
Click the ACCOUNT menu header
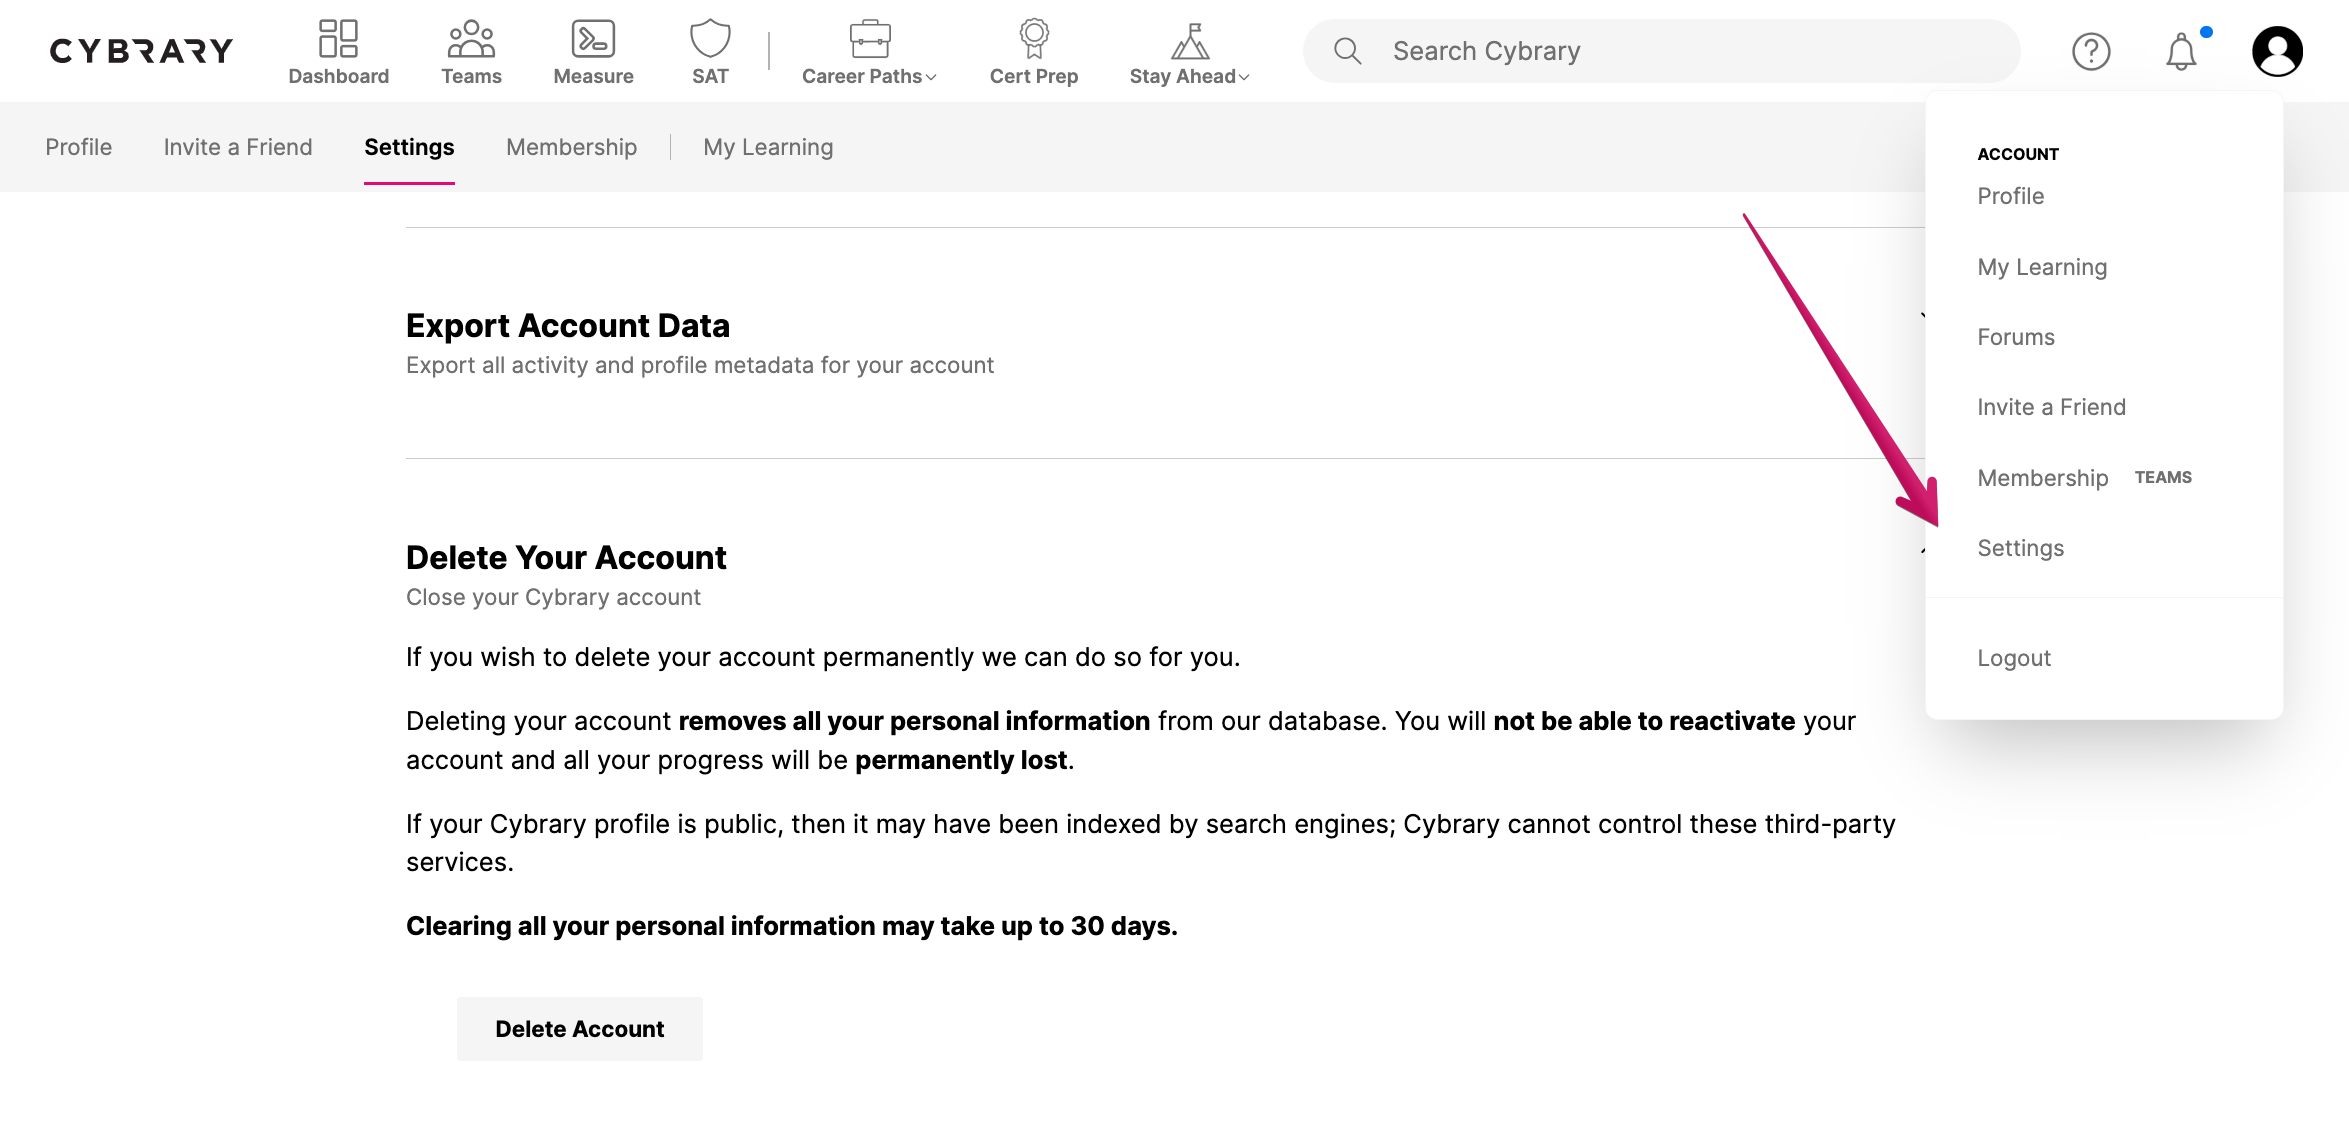click(2017, 154)
